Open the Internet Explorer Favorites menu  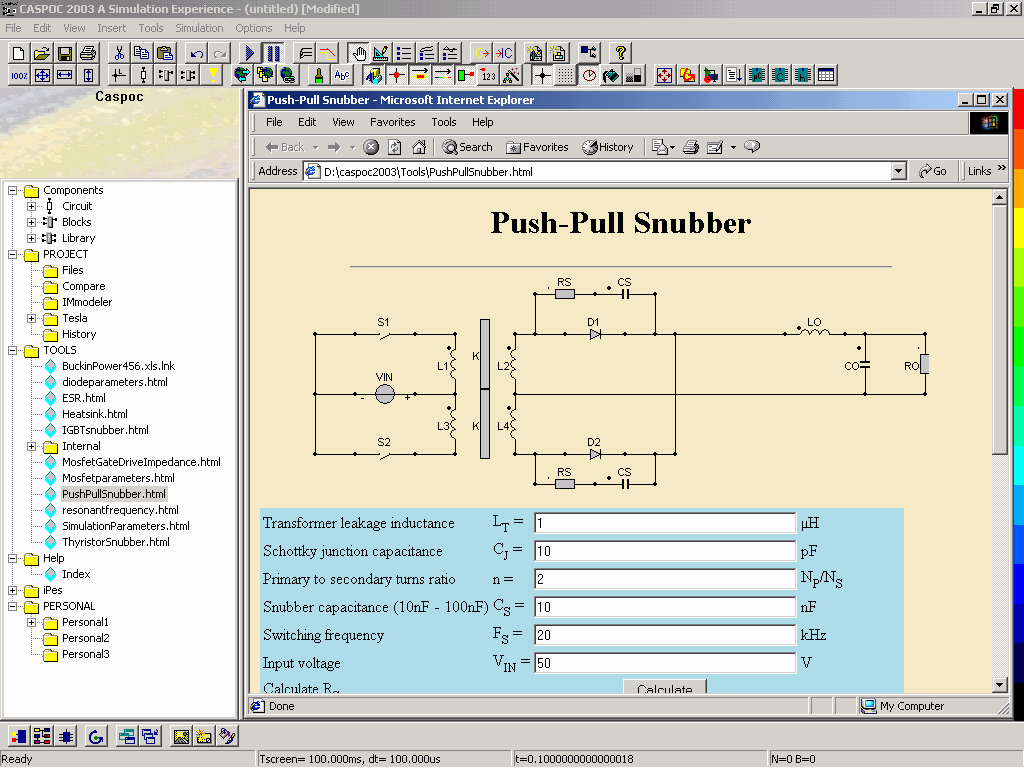[x=392, y=122]
